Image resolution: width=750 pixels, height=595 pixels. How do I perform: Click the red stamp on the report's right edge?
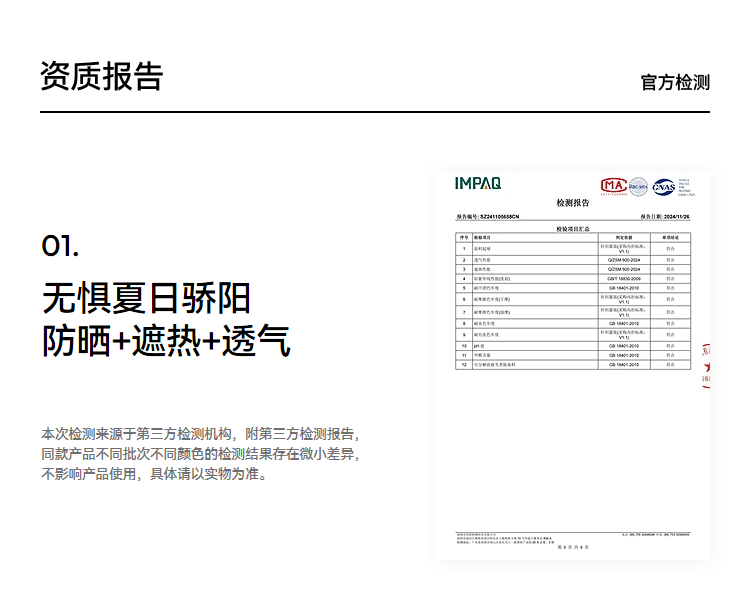[x=706, y=365]
